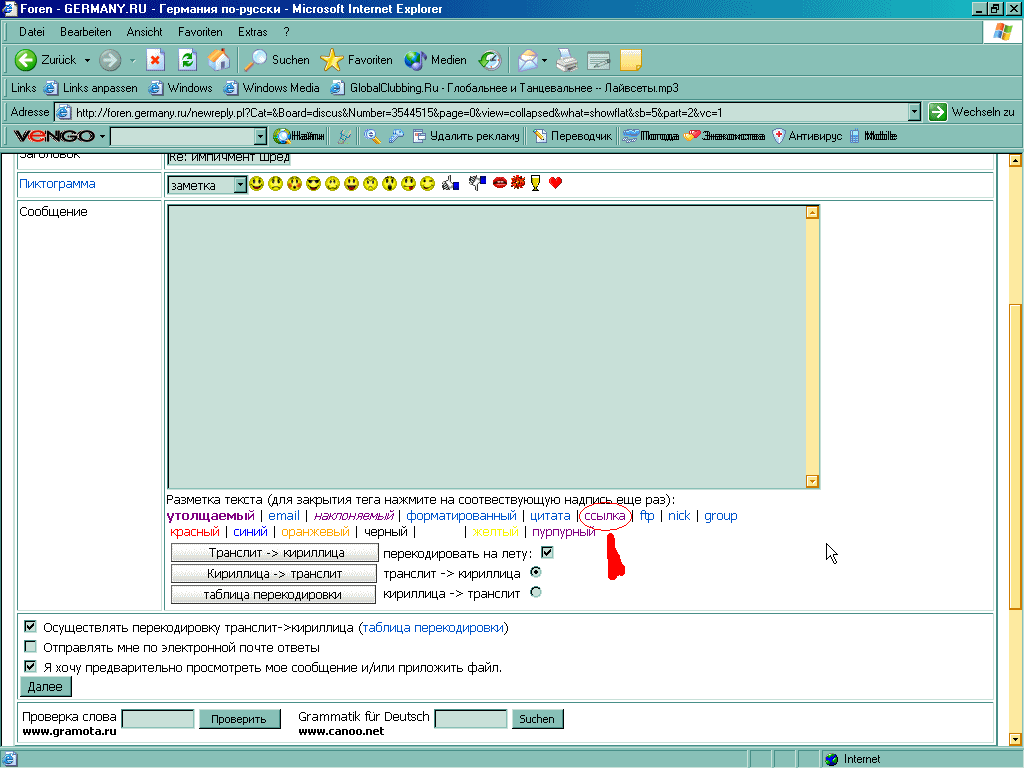
Task: Click Антивирус shield in Vengo toolbar
Action: 807,136
